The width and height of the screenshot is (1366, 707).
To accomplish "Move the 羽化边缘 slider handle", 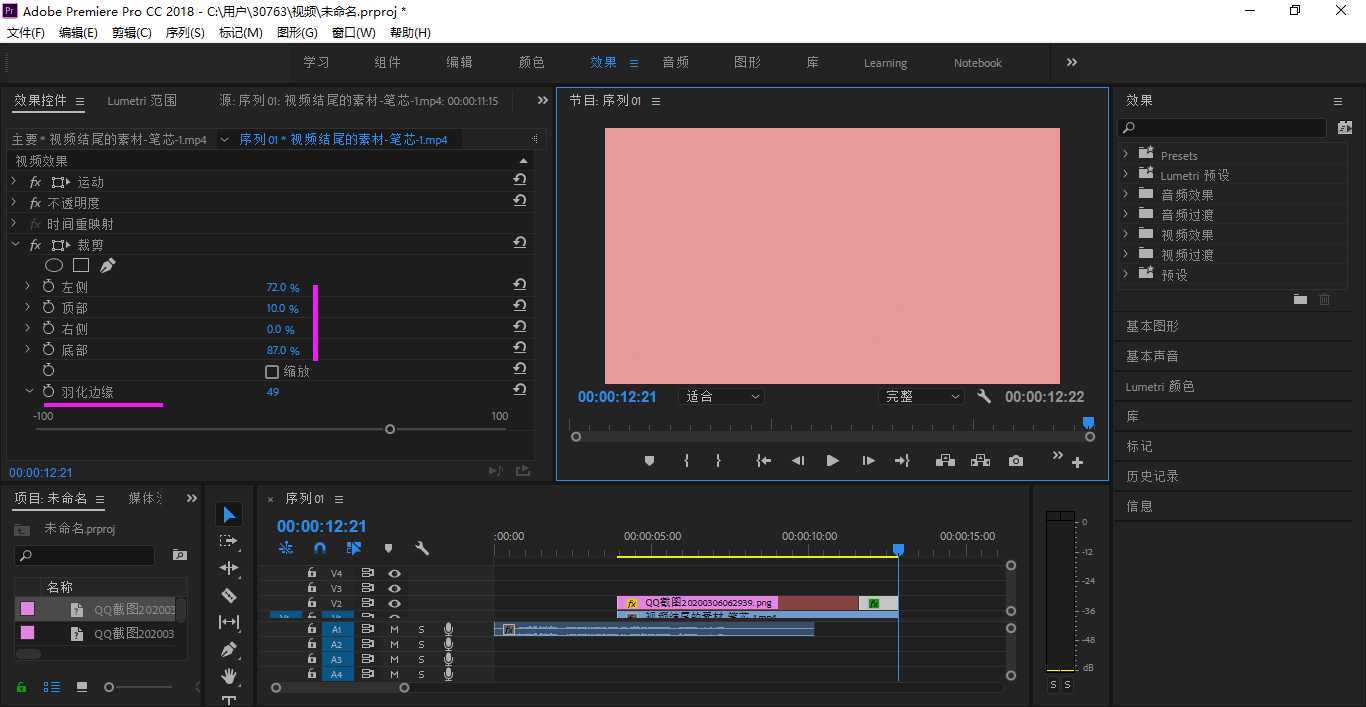I will [390, 429].
